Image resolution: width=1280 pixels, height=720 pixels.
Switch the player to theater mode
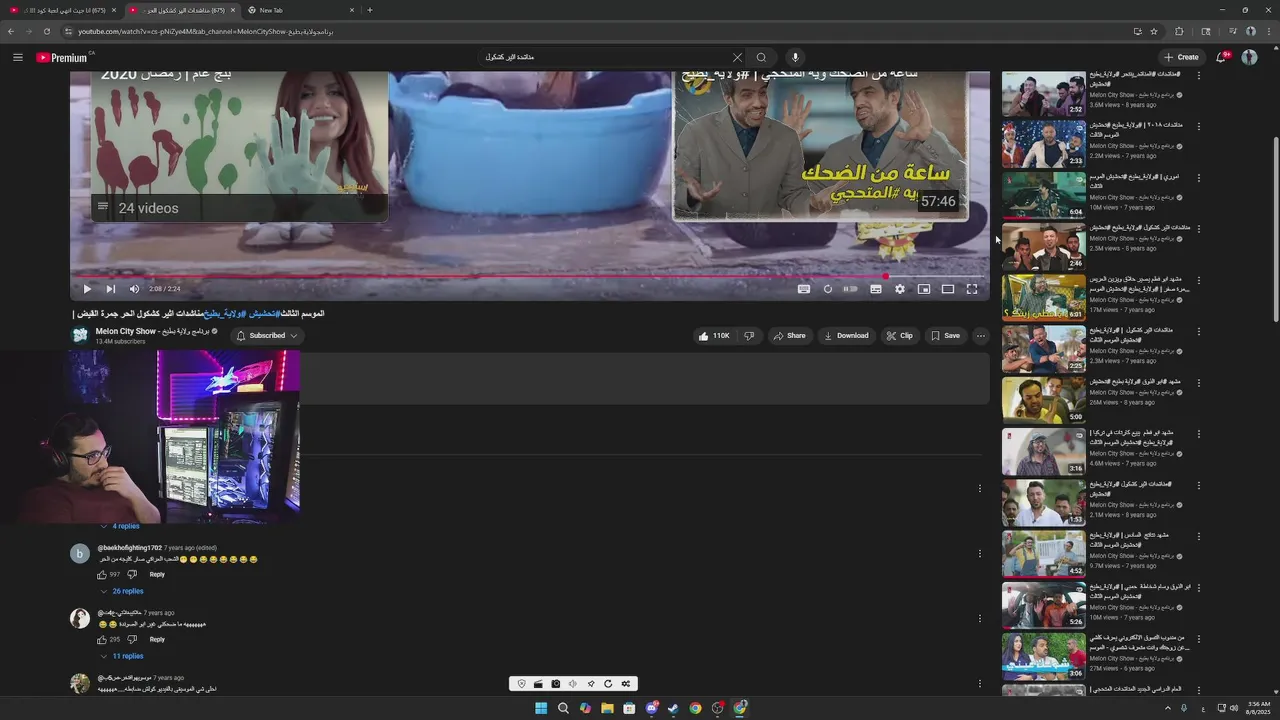coord(948,289)
